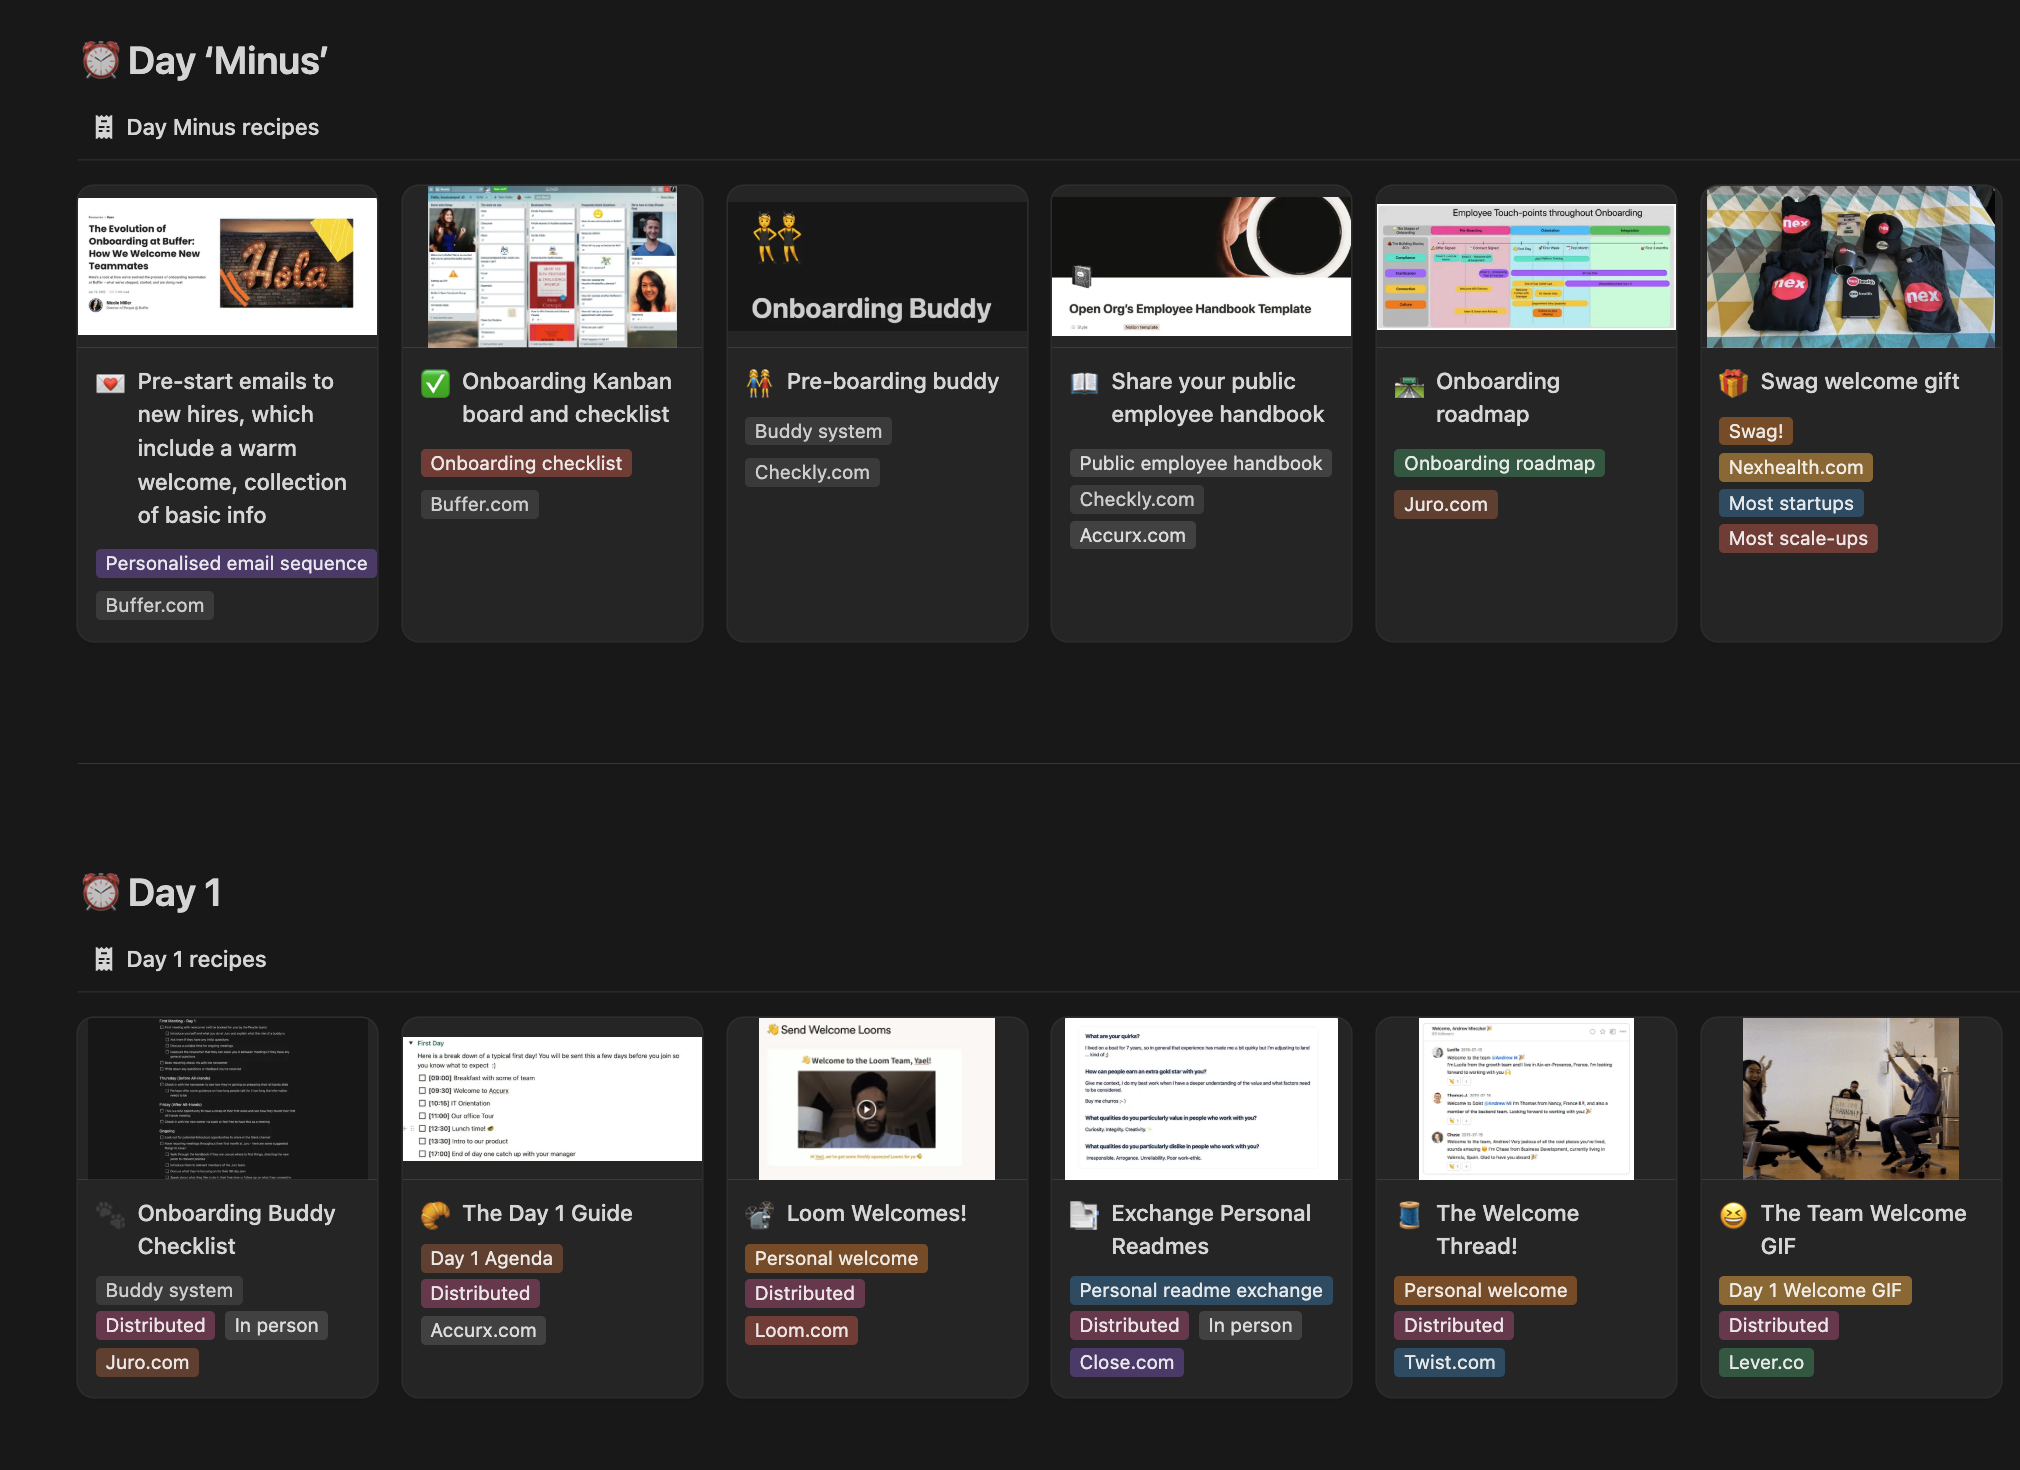Click the open book icon on employee handbook card

(1085, 383)
